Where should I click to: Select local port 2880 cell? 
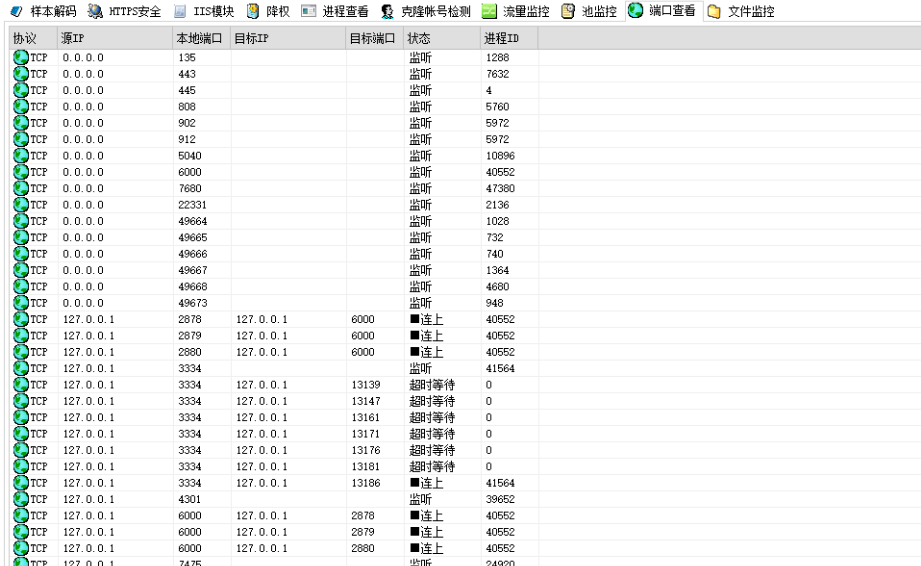(190, 352)
